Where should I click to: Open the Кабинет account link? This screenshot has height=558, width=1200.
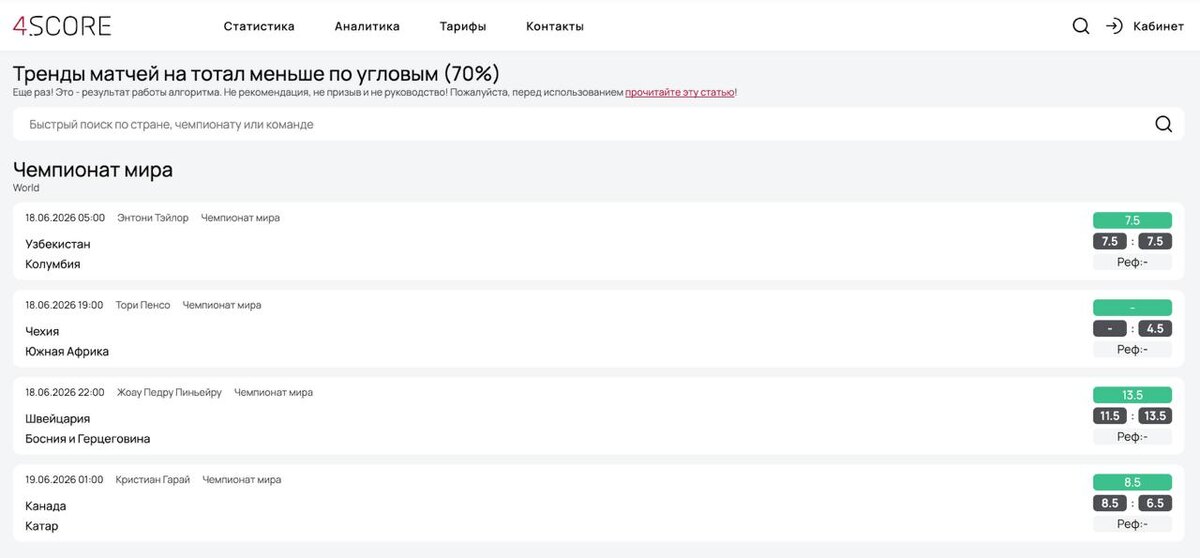[1158, 26]
